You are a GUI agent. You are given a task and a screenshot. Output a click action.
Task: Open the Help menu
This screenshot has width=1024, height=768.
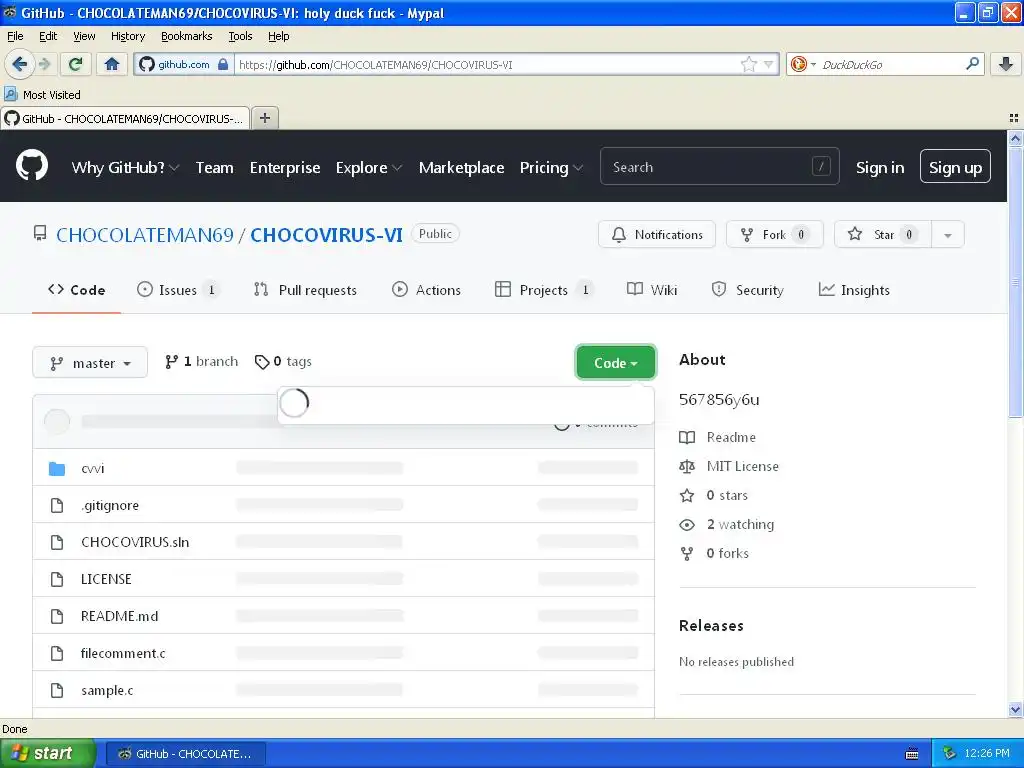tap(278, 36)
